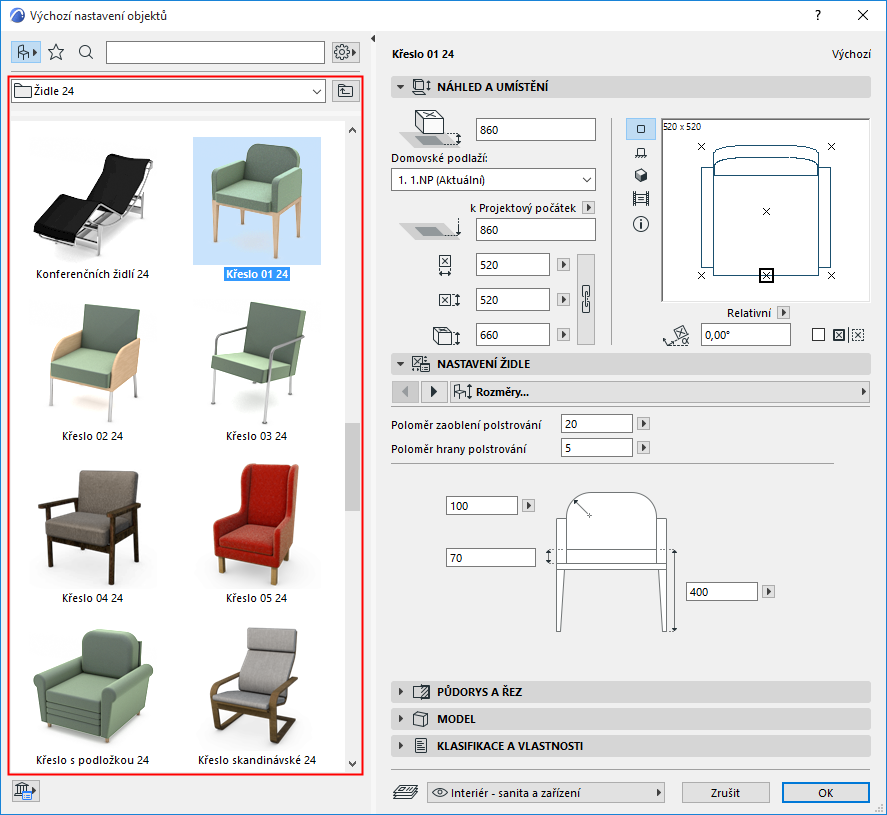Click the search magnifier icon
The width and height of the screenshot is (887, 815).
pyautogui.click(x=86, y=52)
